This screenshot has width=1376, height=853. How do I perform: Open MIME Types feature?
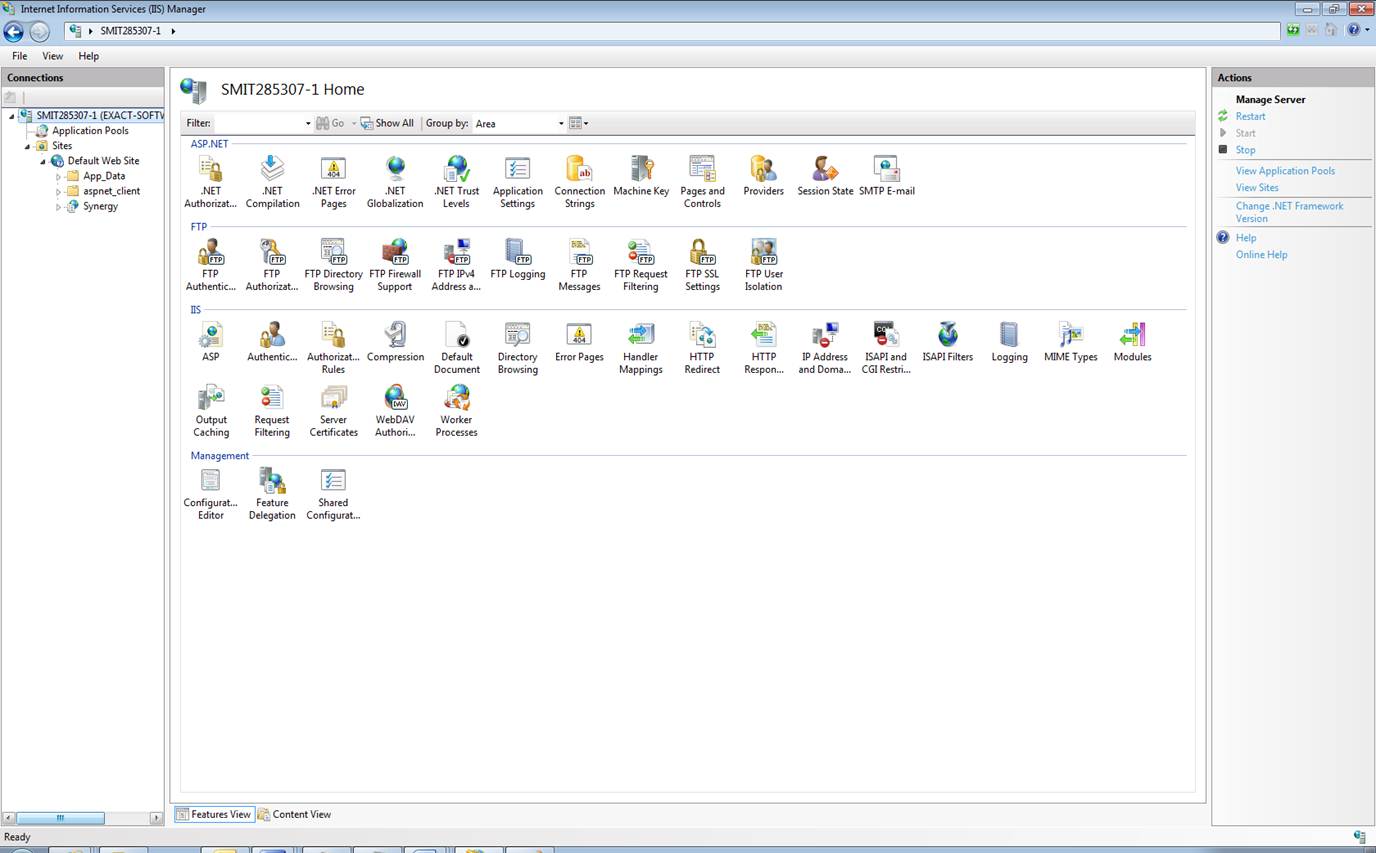pos(1071,342)
